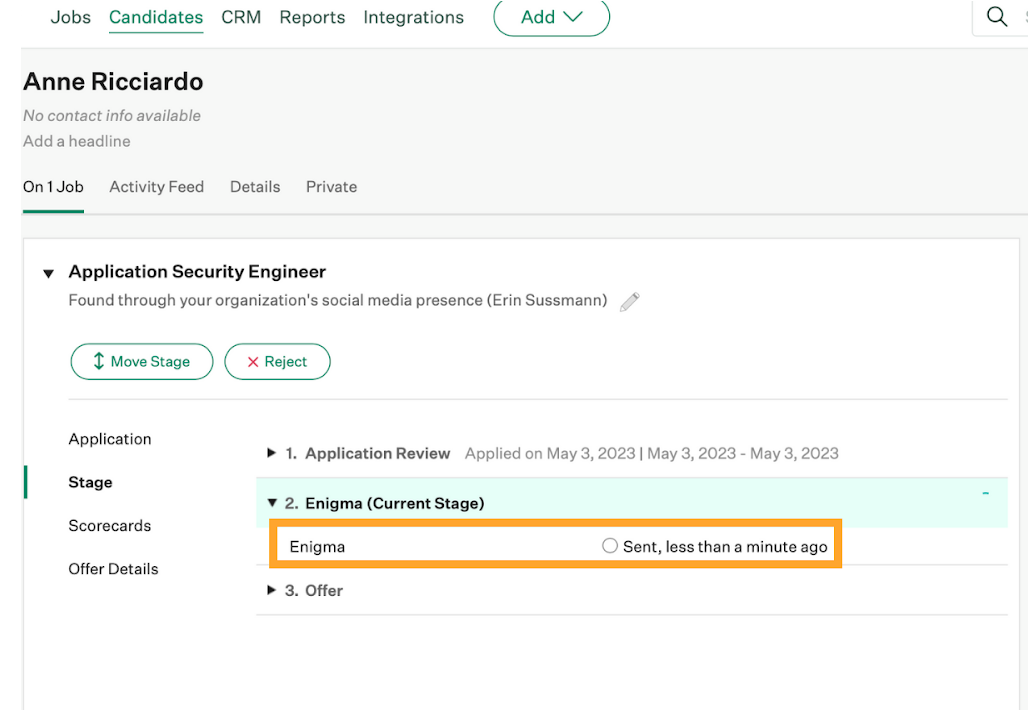Select the Sent radio next to Enigma
Viewport: 1028px width, 710px height.
tap(609, 545)
